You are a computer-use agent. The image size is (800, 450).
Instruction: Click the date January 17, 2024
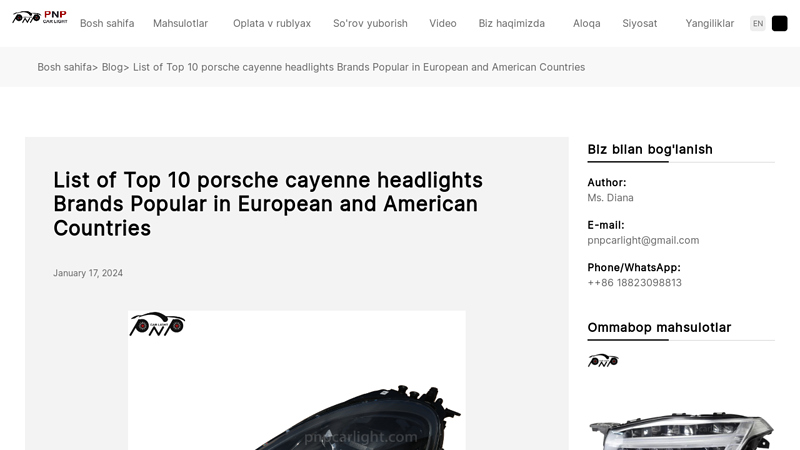[88, 273]
